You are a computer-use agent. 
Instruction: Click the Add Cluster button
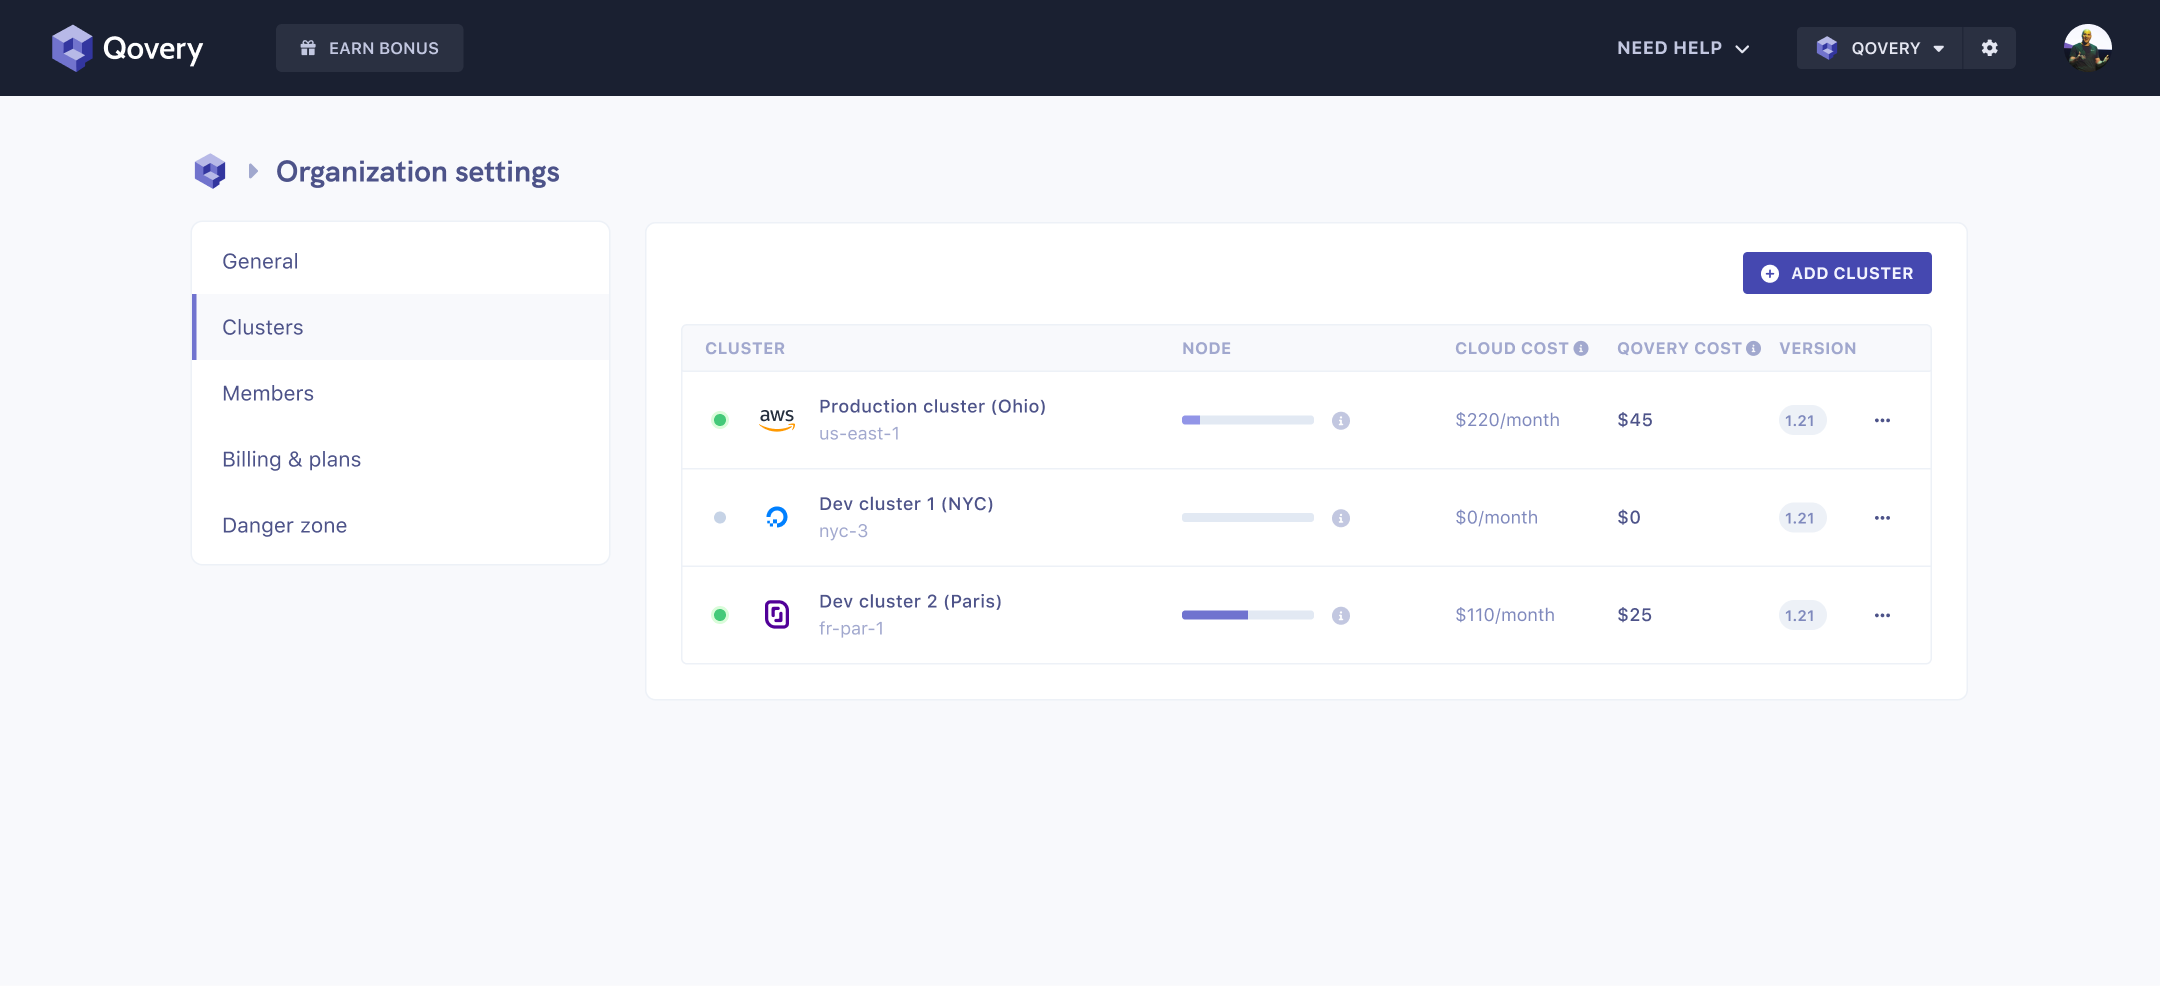1837,273
